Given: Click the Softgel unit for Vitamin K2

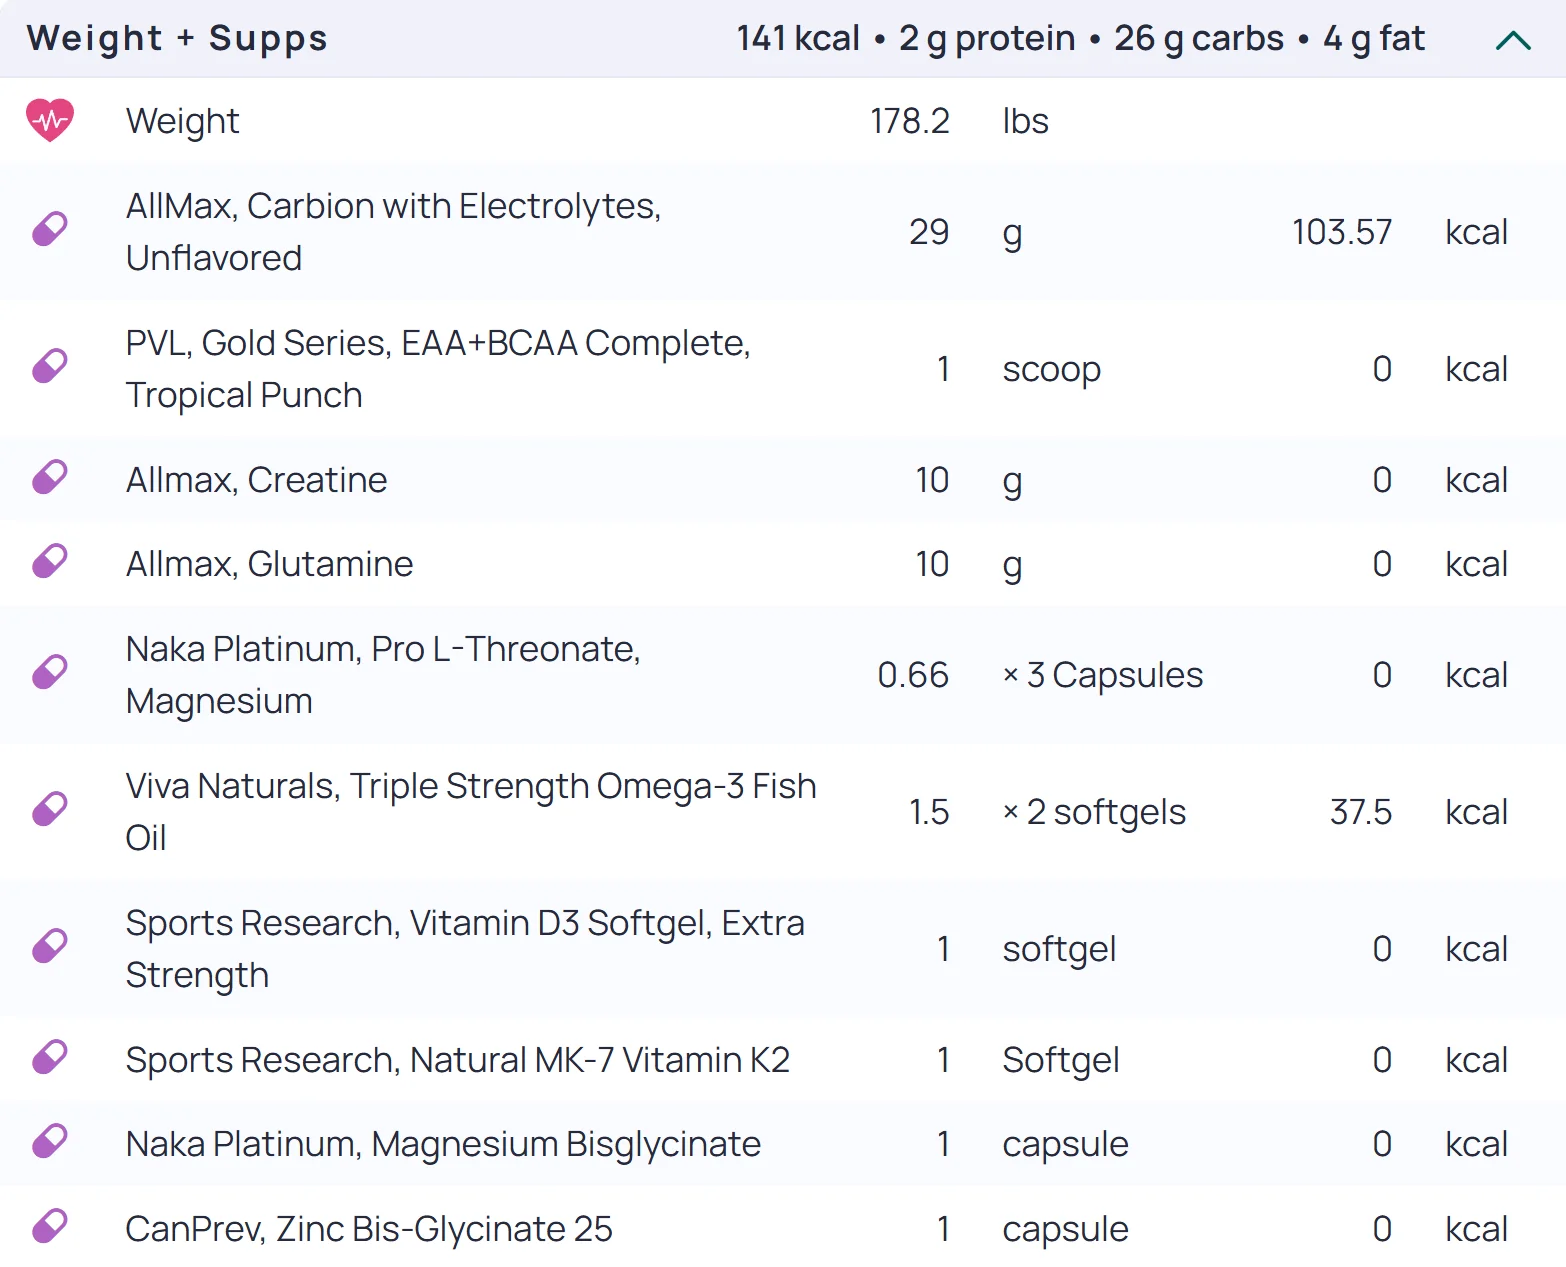Looking at the screenshot, I should click(x=1061, y=1060).
